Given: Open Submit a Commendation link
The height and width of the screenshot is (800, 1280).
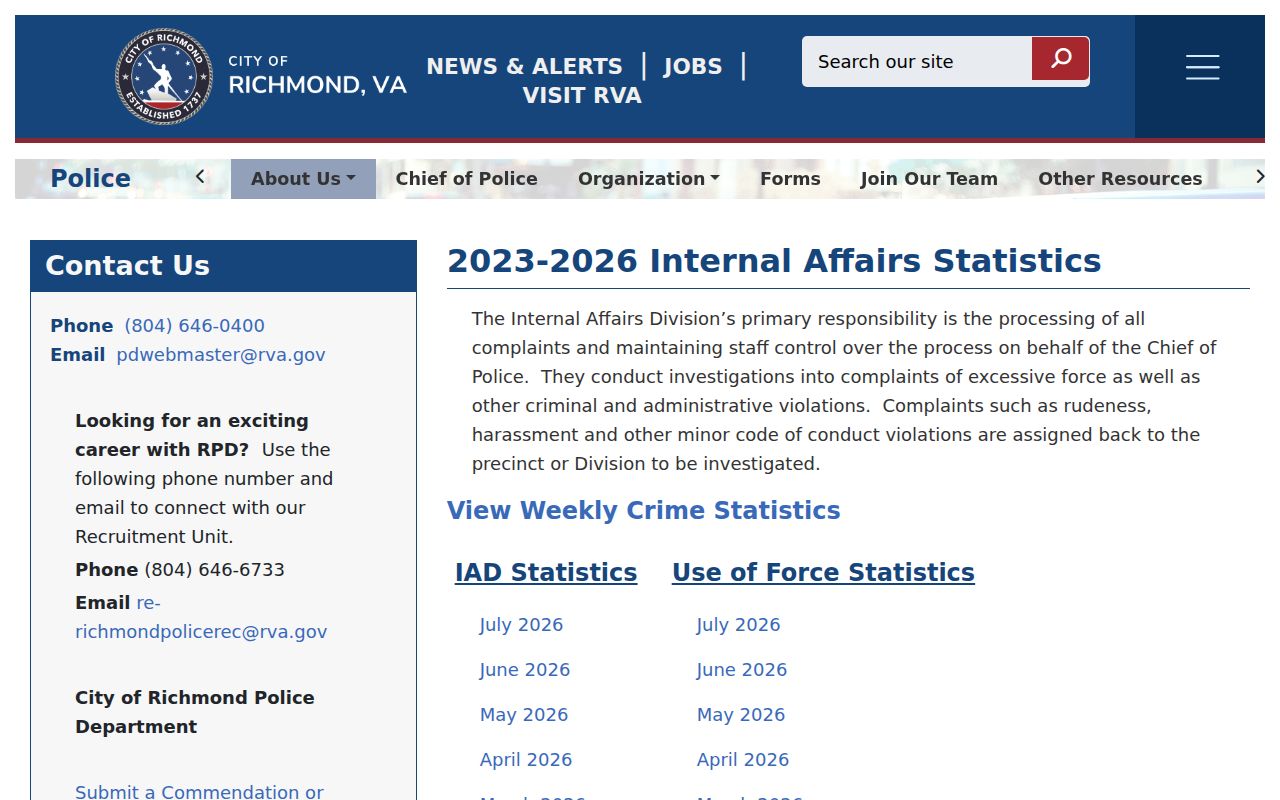Looking at the screenshot, I should (199, 791).
